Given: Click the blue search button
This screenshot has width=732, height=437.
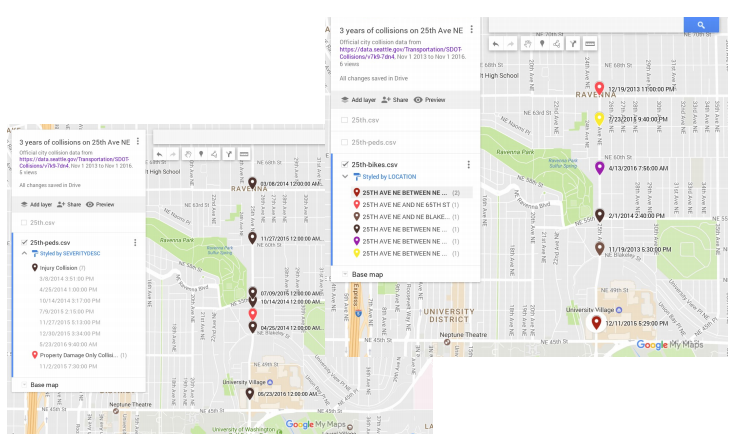Looking at the screenshot, I should [x=701, y=25].
